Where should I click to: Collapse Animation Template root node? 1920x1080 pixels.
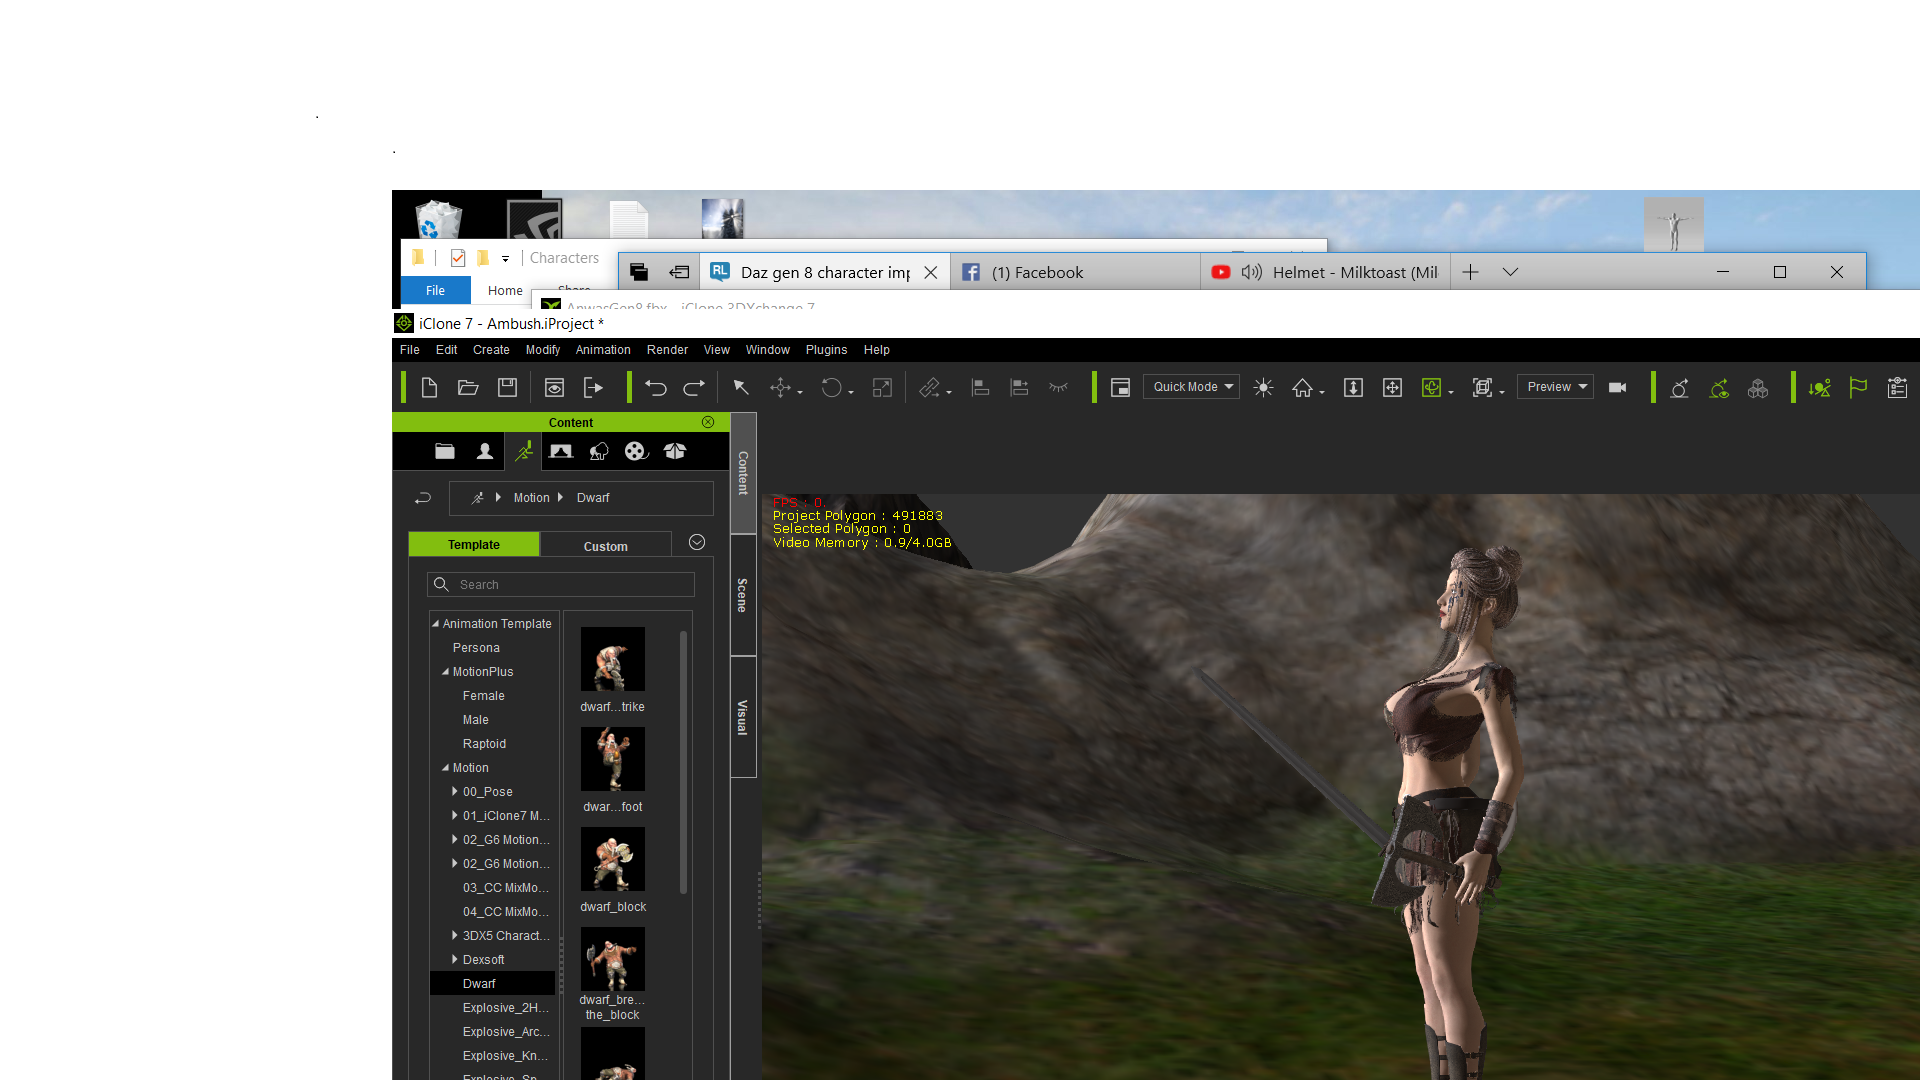(x=435, y=624)
